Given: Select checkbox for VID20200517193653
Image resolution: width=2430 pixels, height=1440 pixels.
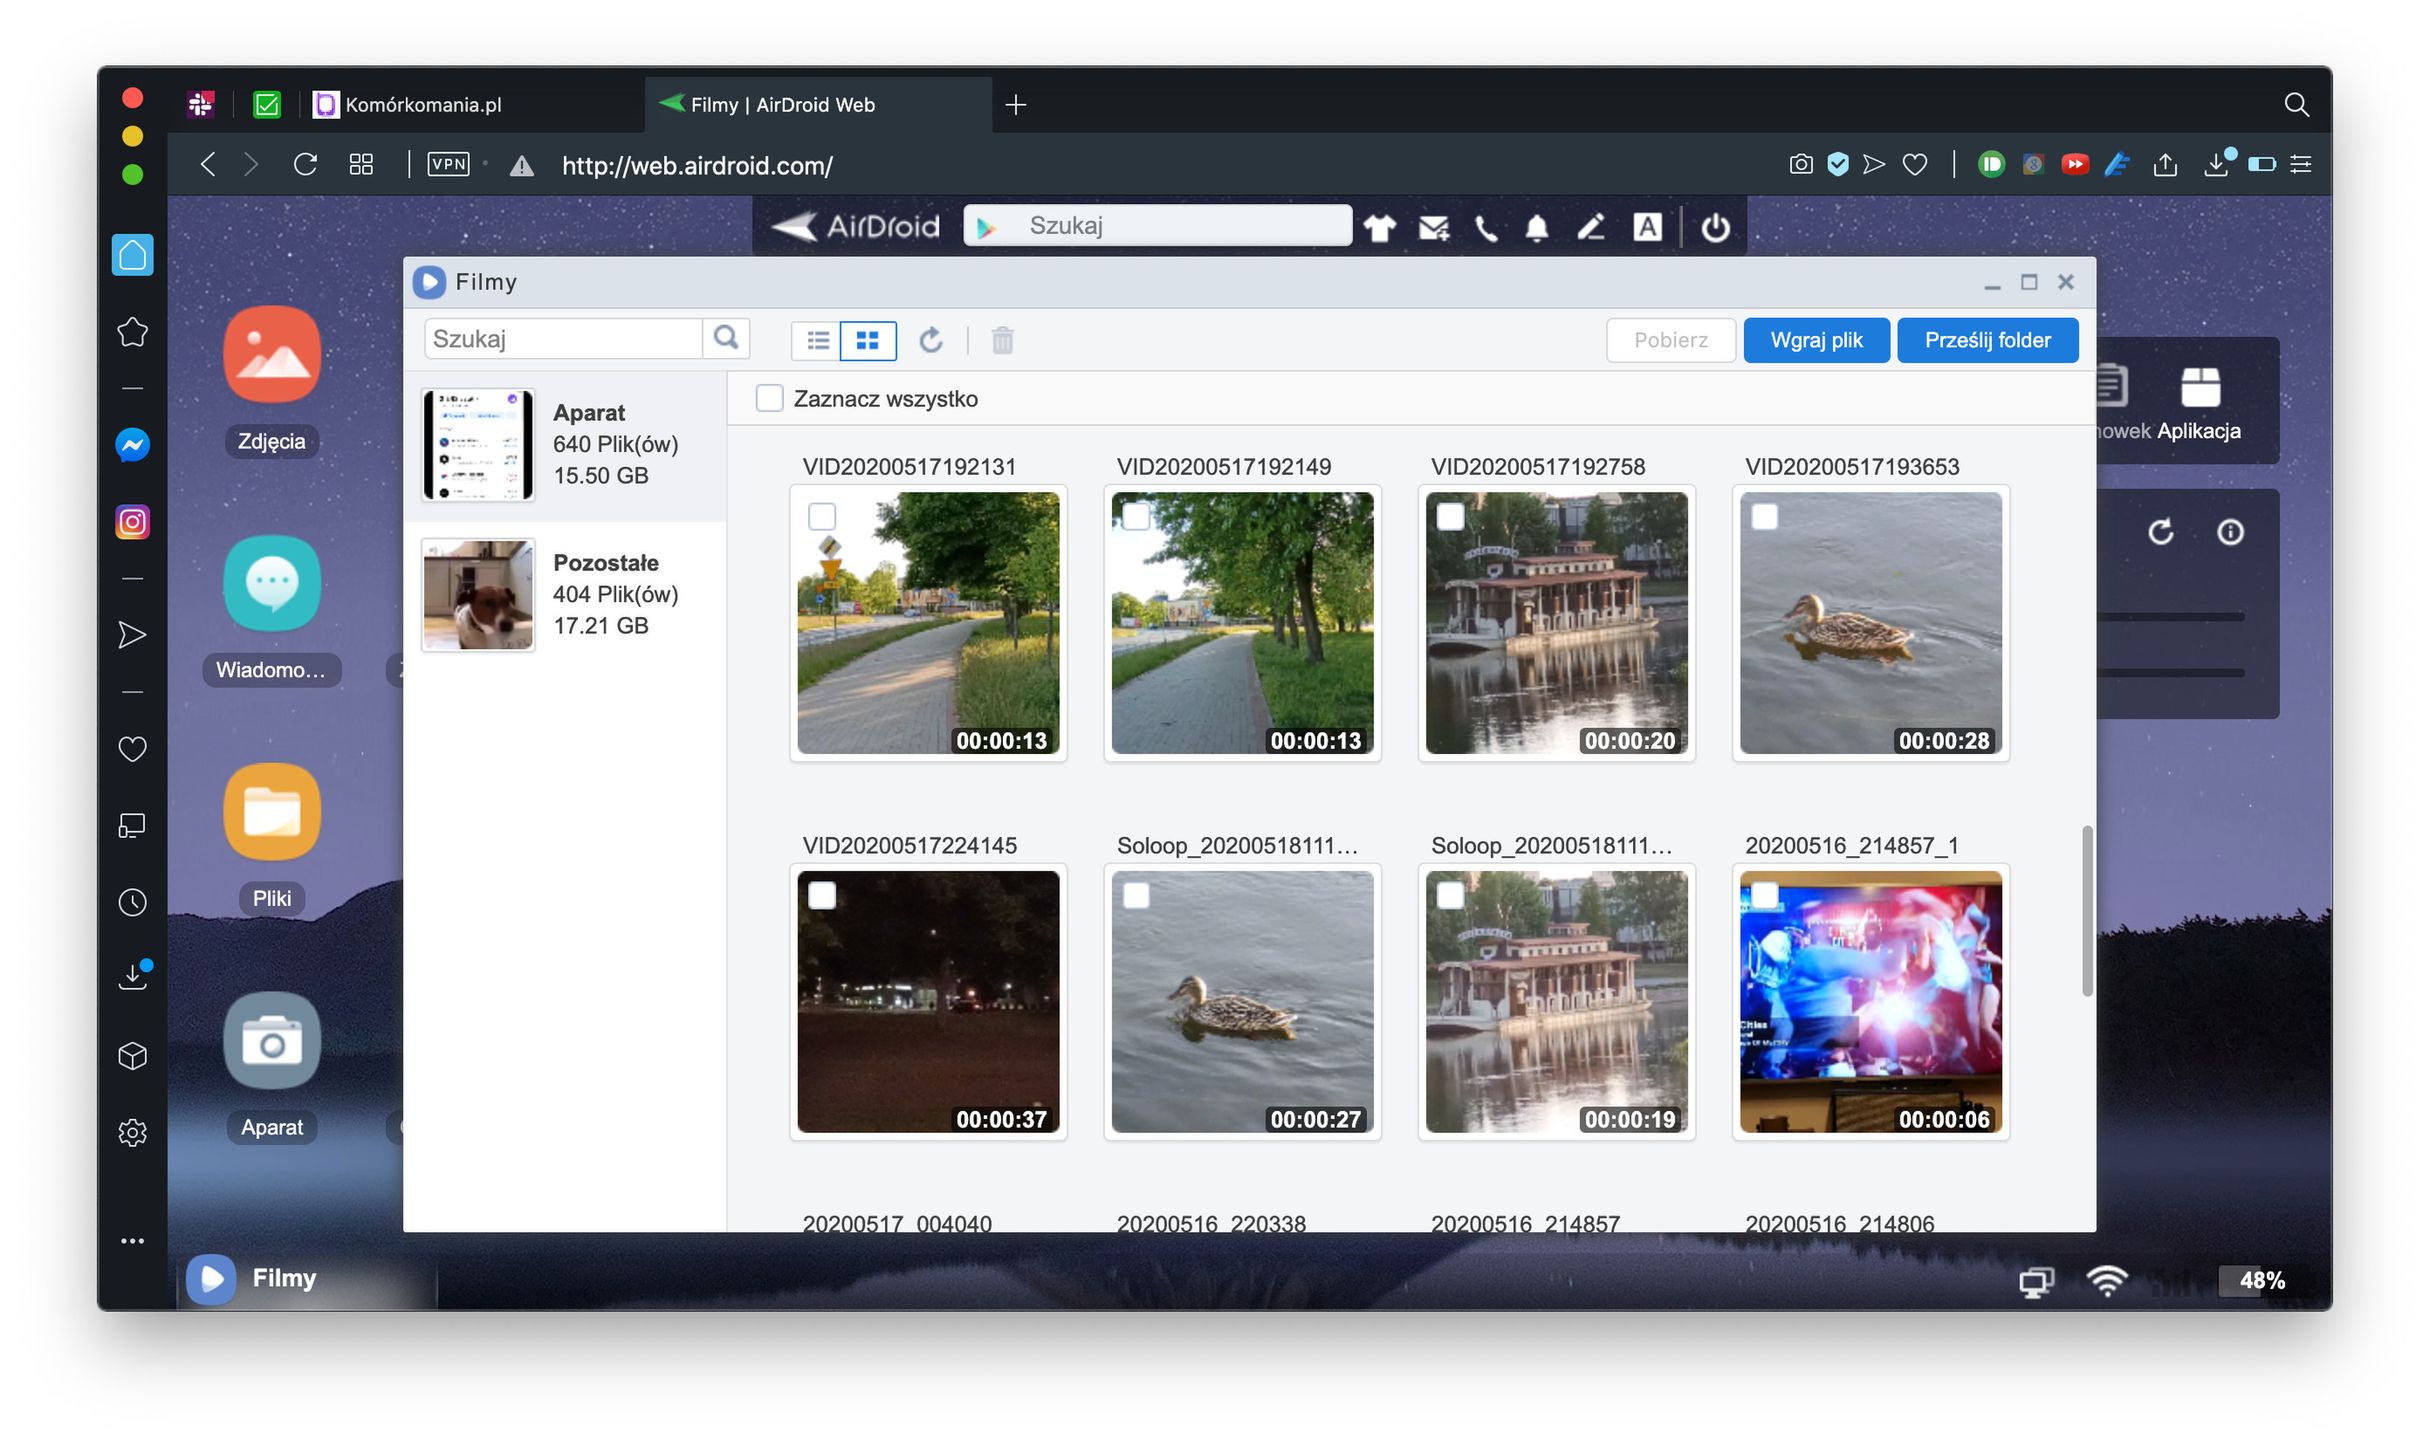Looking at the screenshot, I should (x=1765, y=517).
